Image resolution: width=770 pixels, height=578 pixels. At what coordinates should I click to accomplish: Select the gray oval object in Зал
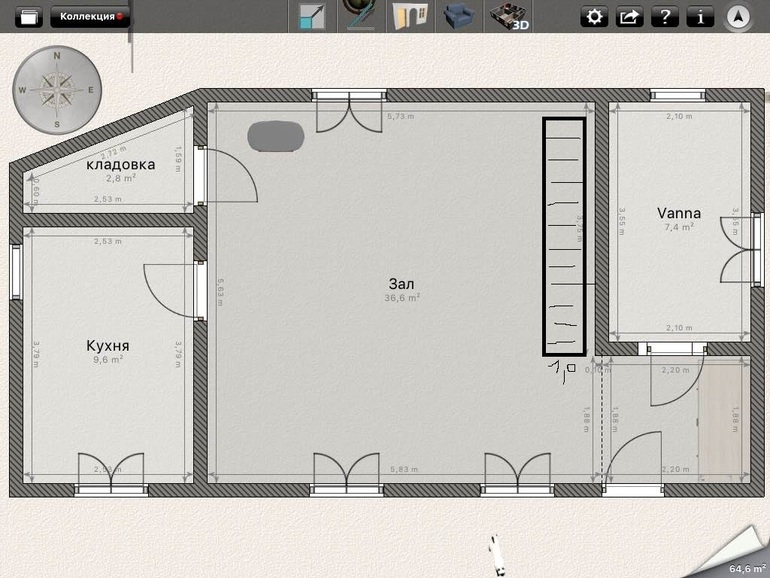tap(276, 135)
